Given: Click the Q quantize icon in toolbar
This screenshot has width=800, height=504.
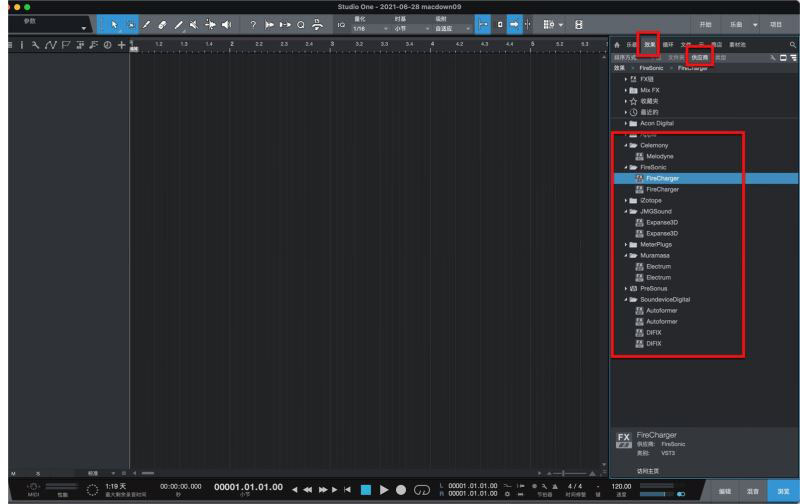Looking at the screenshot, I should (x=301, y=24).
